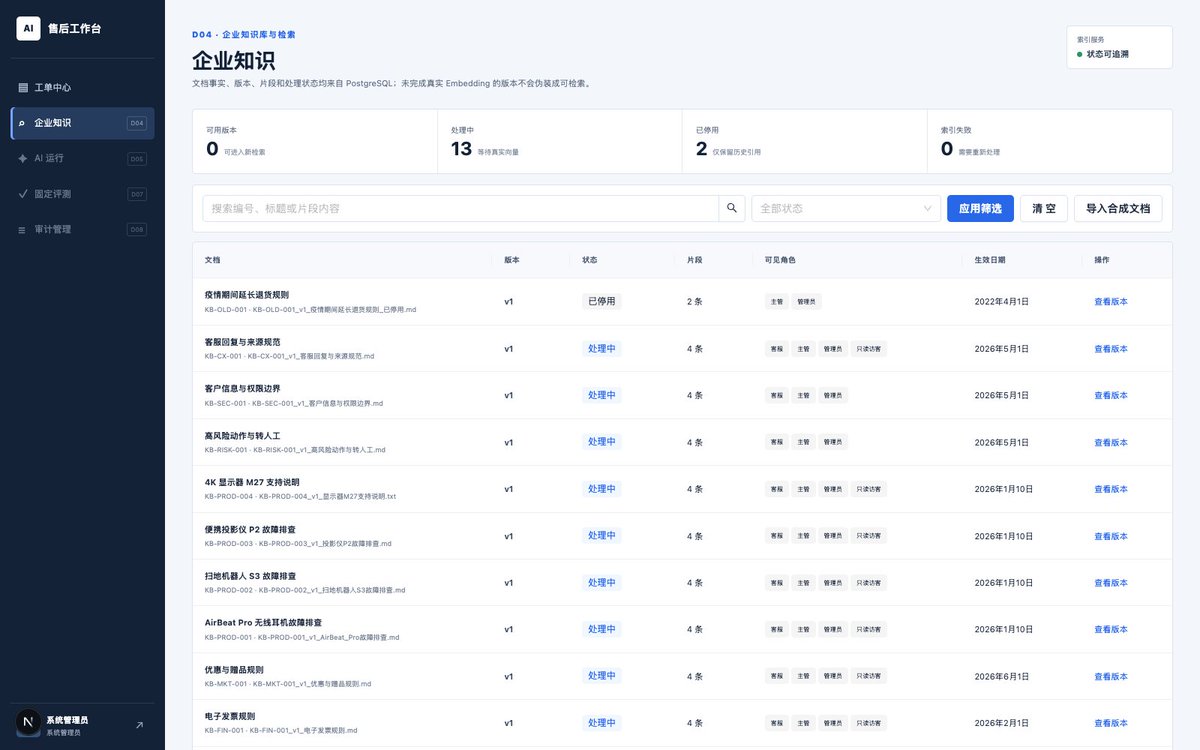Open 查看版本 for 扫地机器人 S3 故障排查
This screenshot has width=1200, height=750.
pos(1111,582)
